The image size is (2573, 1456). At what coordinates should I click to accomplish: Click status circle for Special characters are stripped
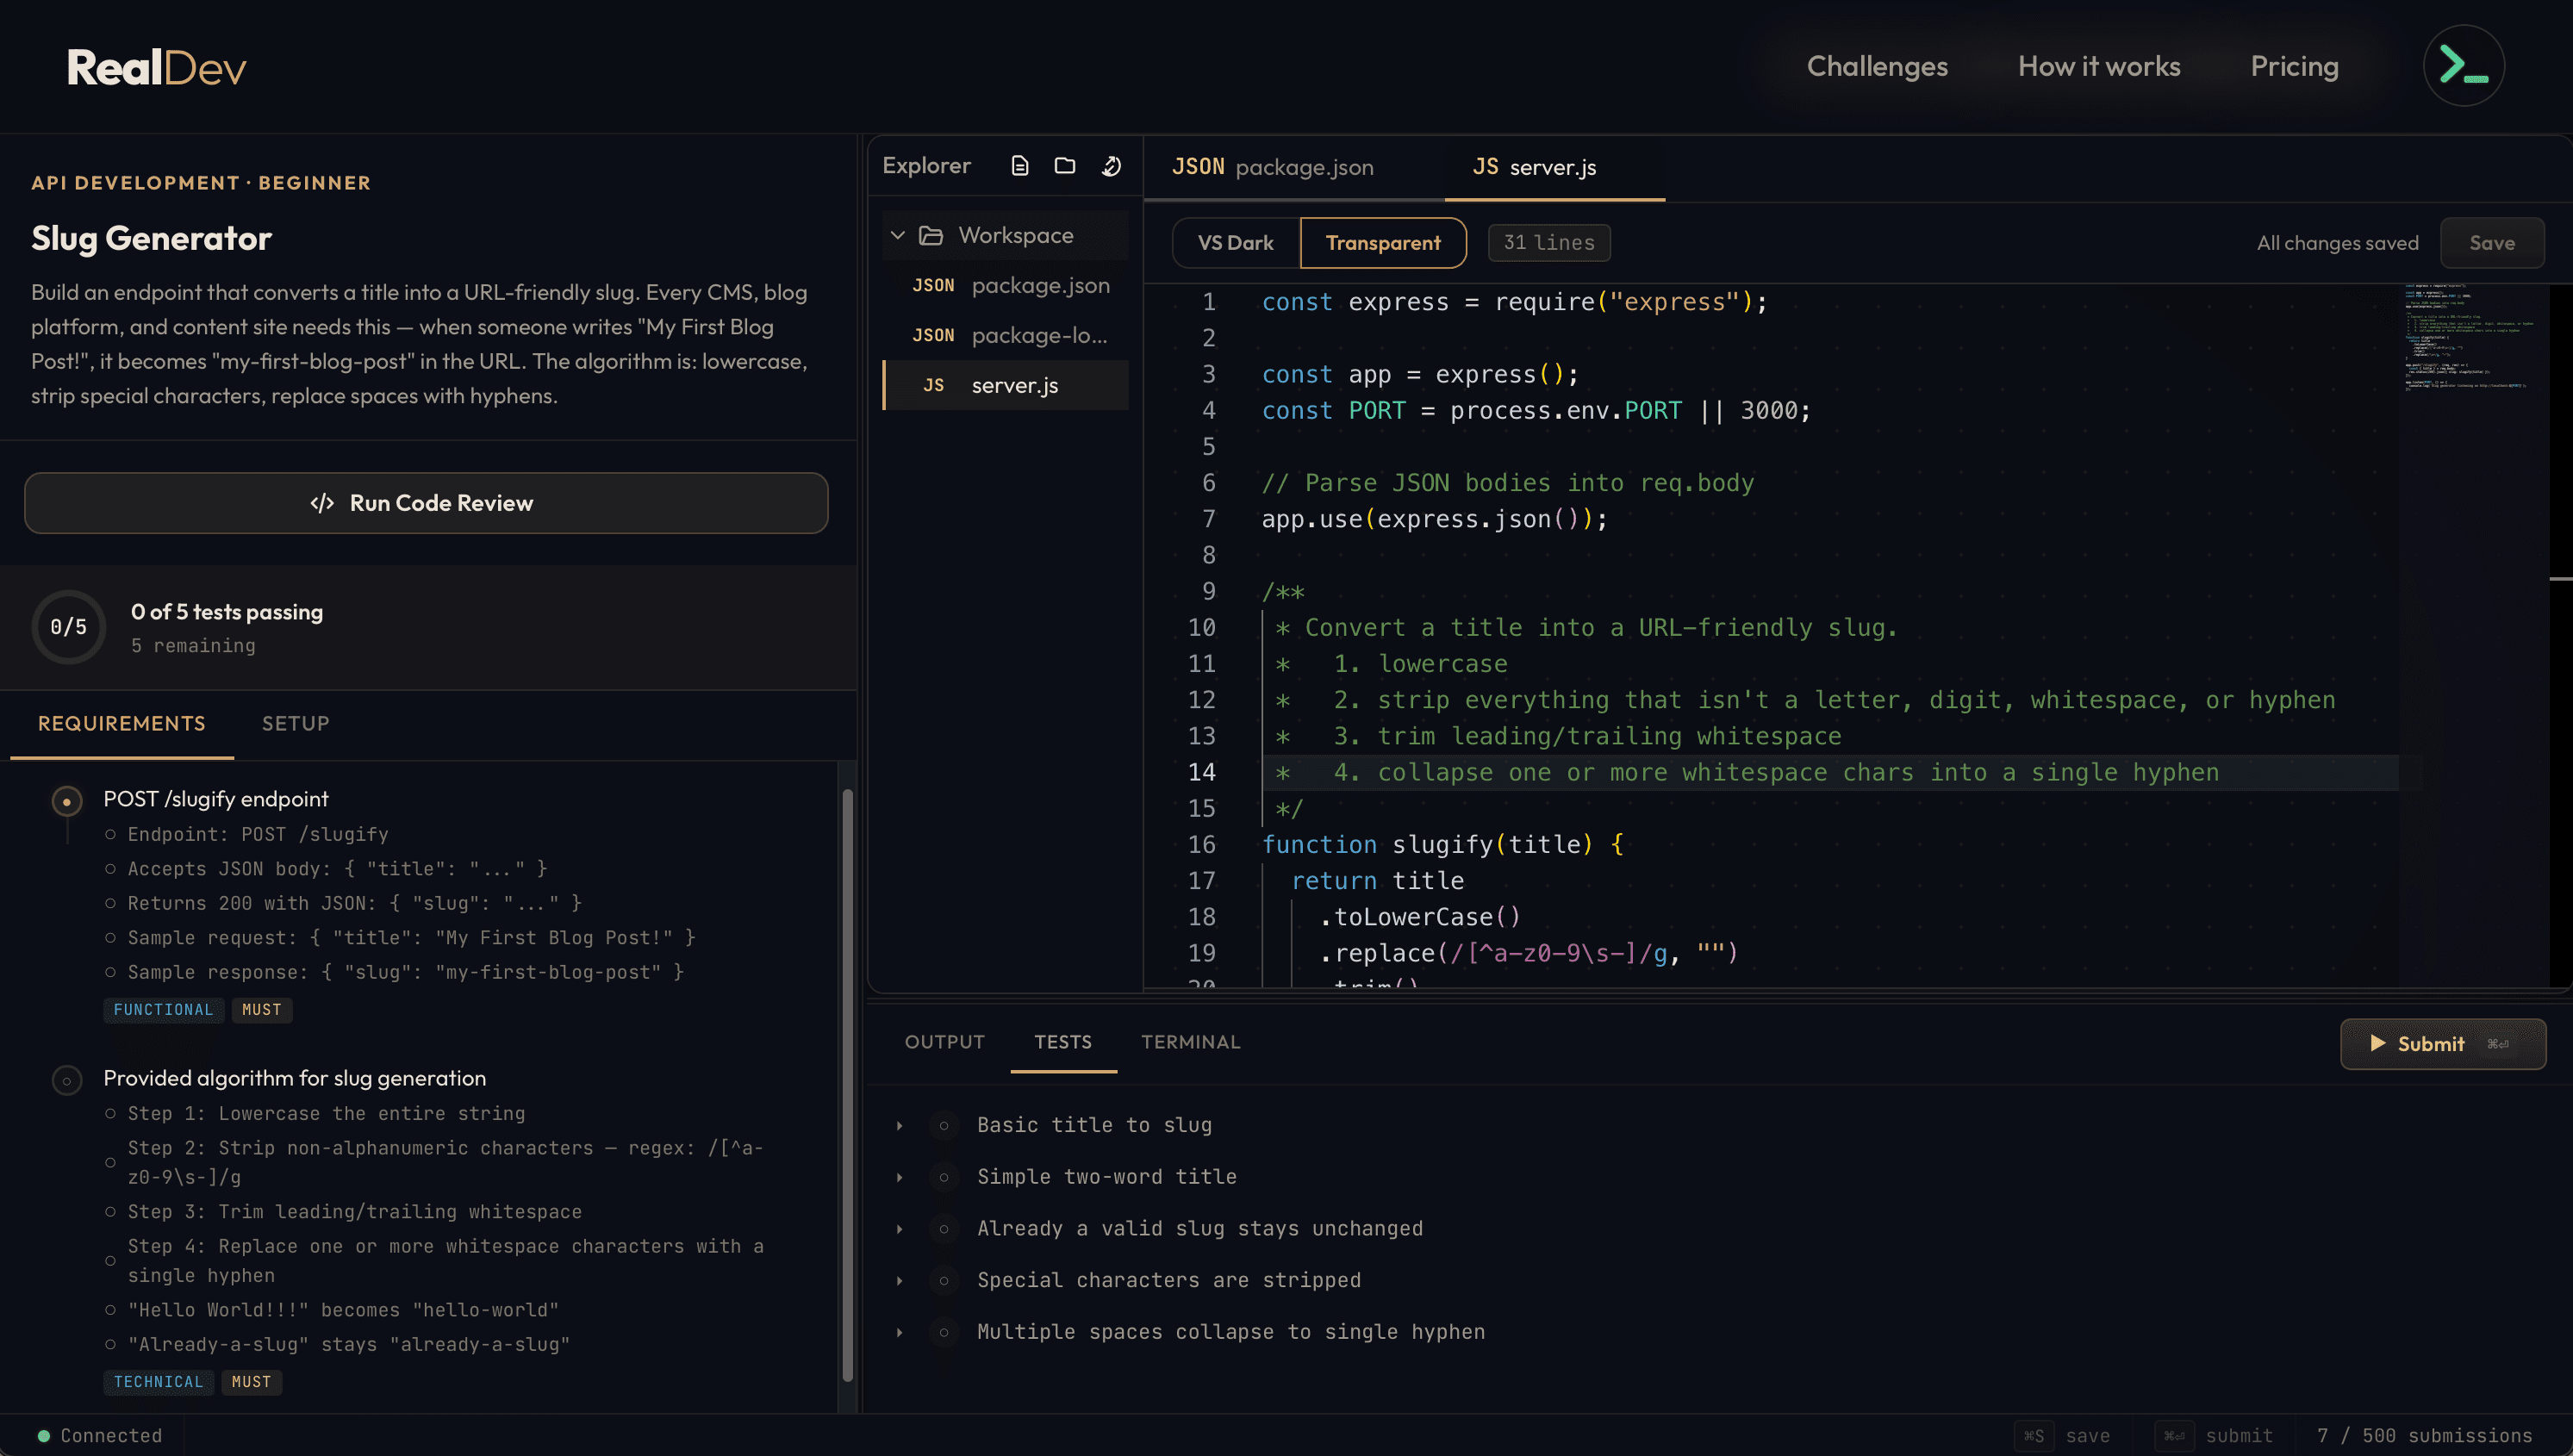tap(943, 1280)
